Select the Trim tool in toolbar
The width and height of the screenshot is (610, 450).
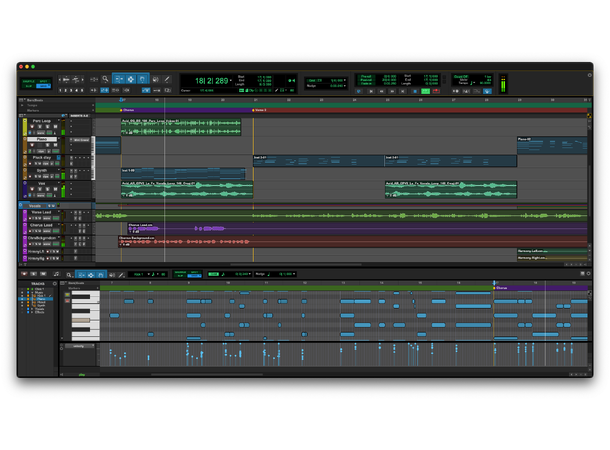point(119,79)
